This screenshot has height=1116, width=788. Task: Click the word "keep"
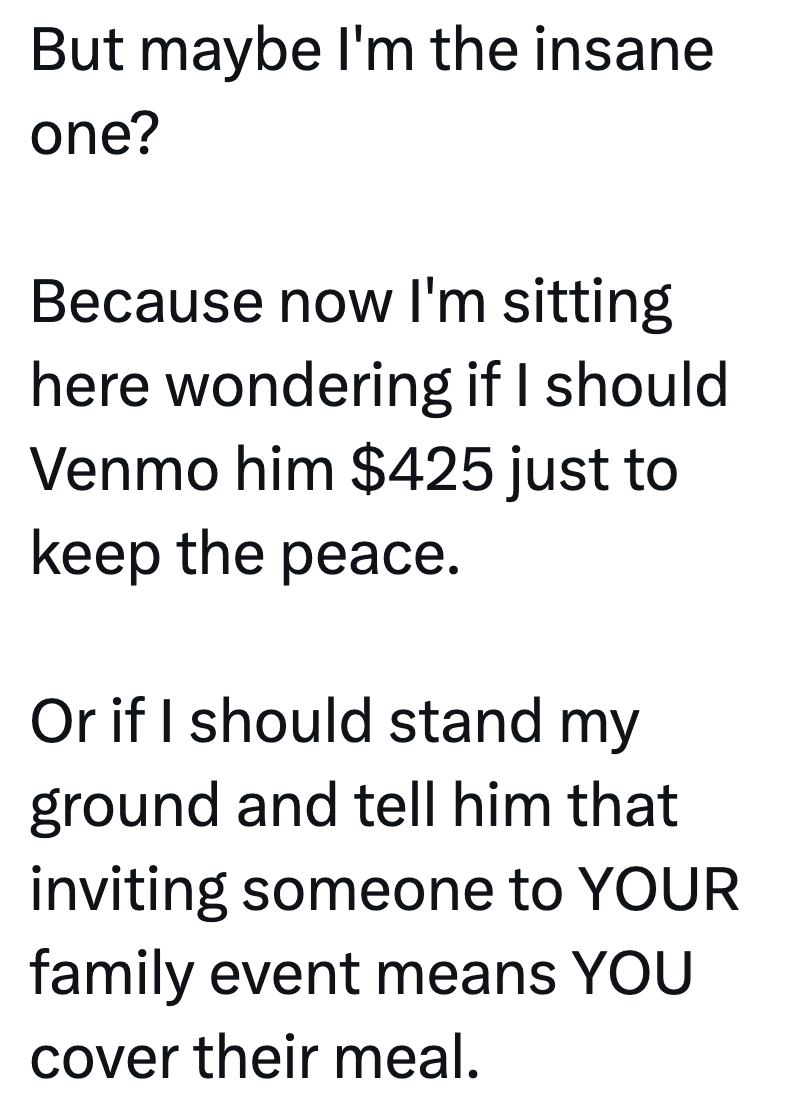click(89, 553)
